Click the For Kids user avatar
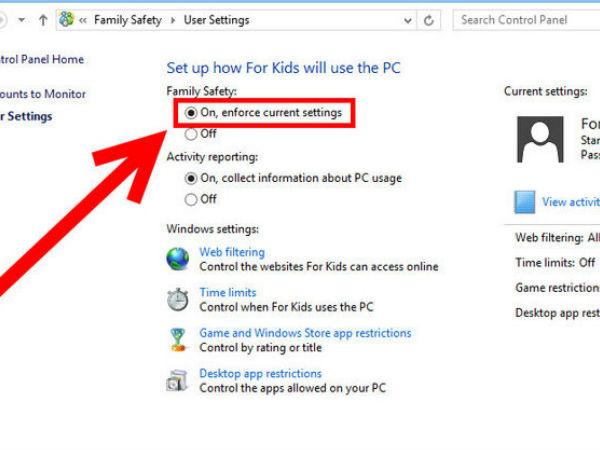This screenshot has height=450, width=600. [x=540, y=138]
